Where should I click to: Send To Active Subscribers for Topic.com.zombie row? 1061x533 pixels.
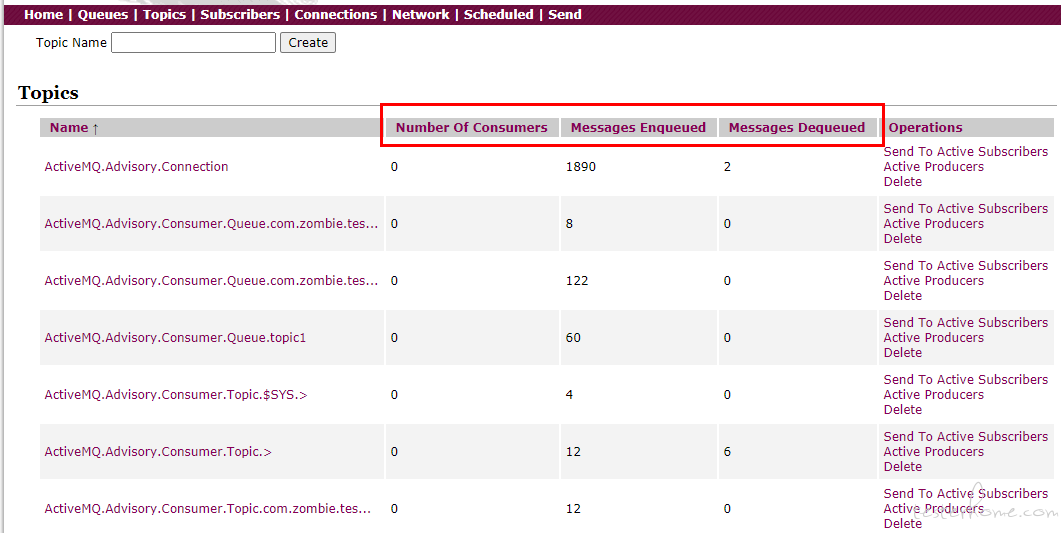[x=966, y=493]
